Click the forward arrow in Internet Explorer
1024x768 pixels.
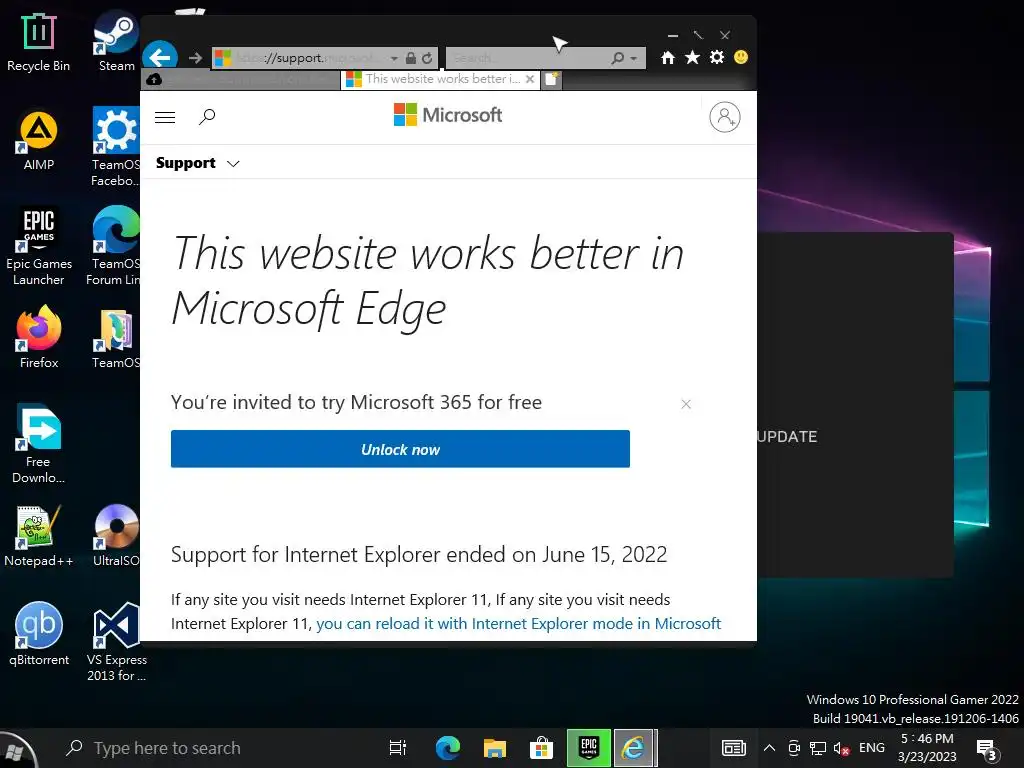[195, 57]
